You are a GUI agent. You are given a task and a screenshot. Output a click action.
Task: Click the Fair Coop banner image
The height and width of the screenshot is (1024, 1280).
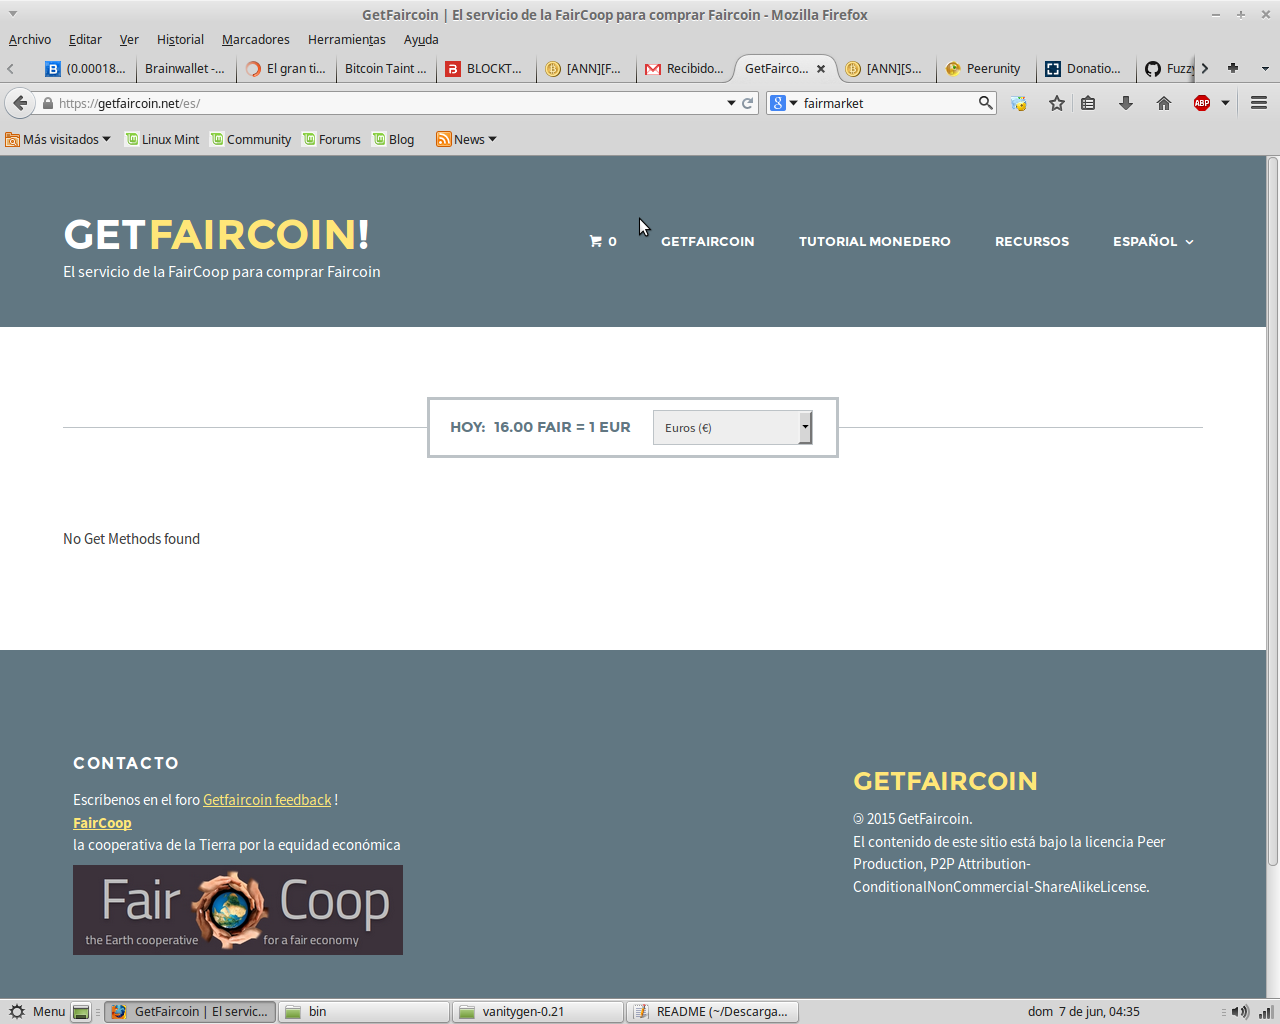coord(238,910)
